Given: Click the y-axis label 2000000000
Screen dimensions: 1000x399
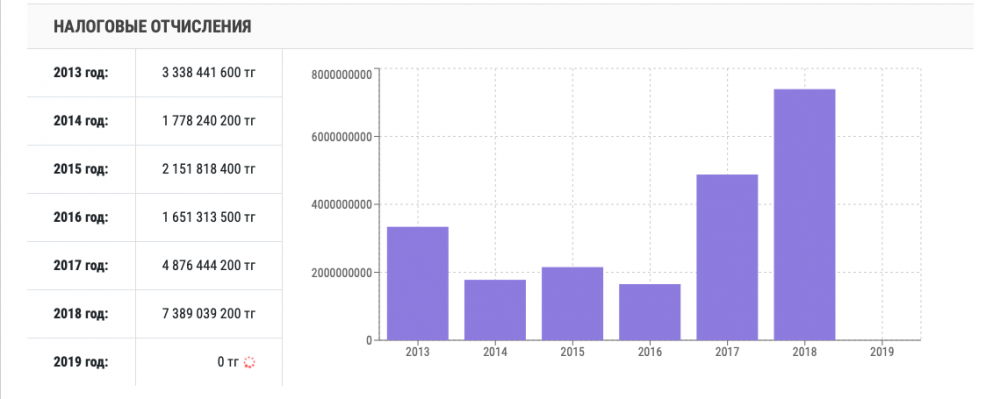Looking at the screenshot, I should pyautogui.click(x=341, y=273).
